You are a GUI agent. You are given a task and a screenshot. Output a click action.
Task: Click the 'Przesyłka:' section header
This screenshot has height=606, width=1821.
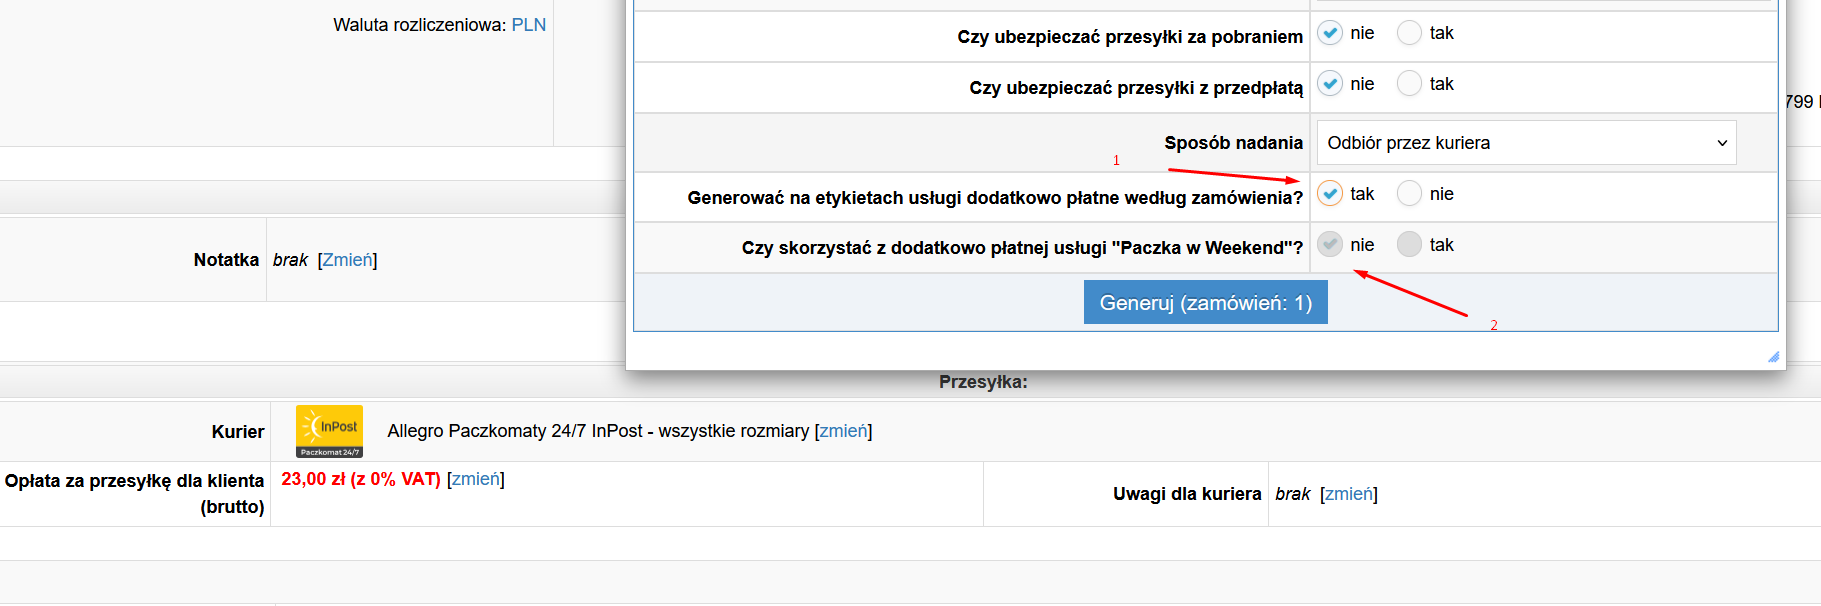[983, 382]
